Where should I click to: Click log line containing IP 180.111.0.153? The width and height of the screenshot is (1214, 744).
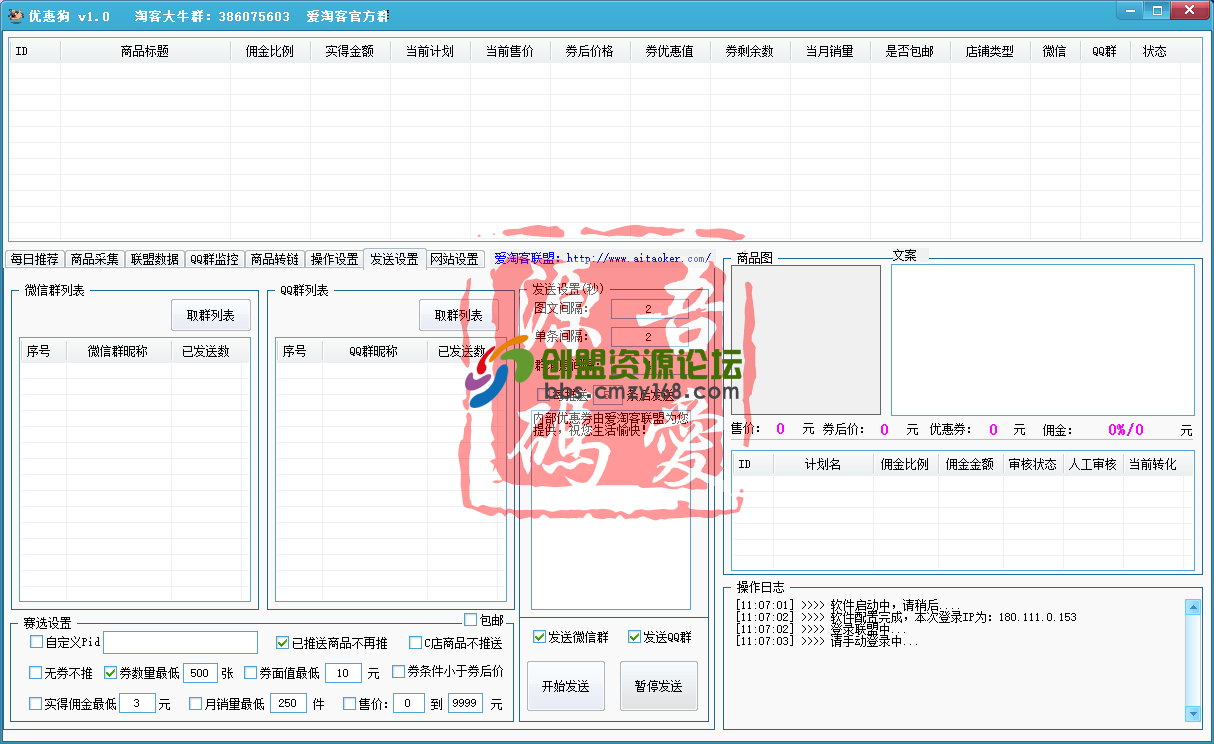[x=906, y=617]
